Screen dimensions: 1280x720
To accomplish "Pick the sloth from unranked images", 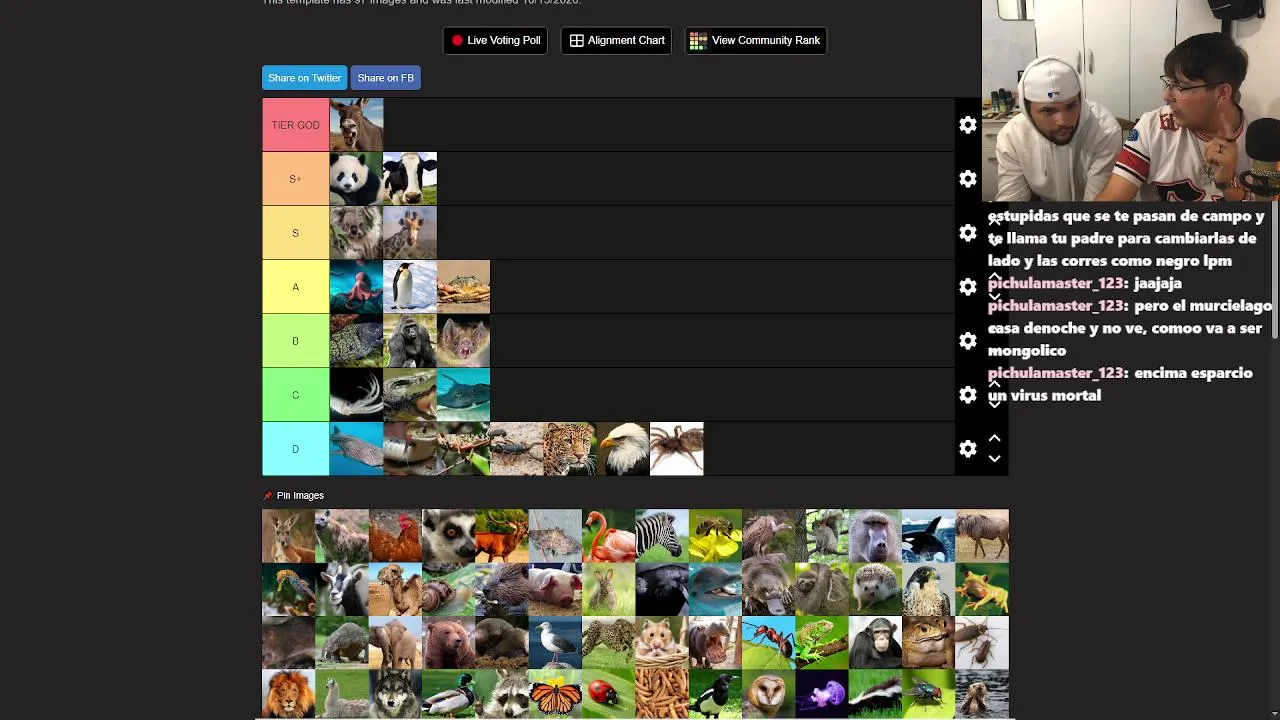I will pyautogui.click(x=822, y=589).
